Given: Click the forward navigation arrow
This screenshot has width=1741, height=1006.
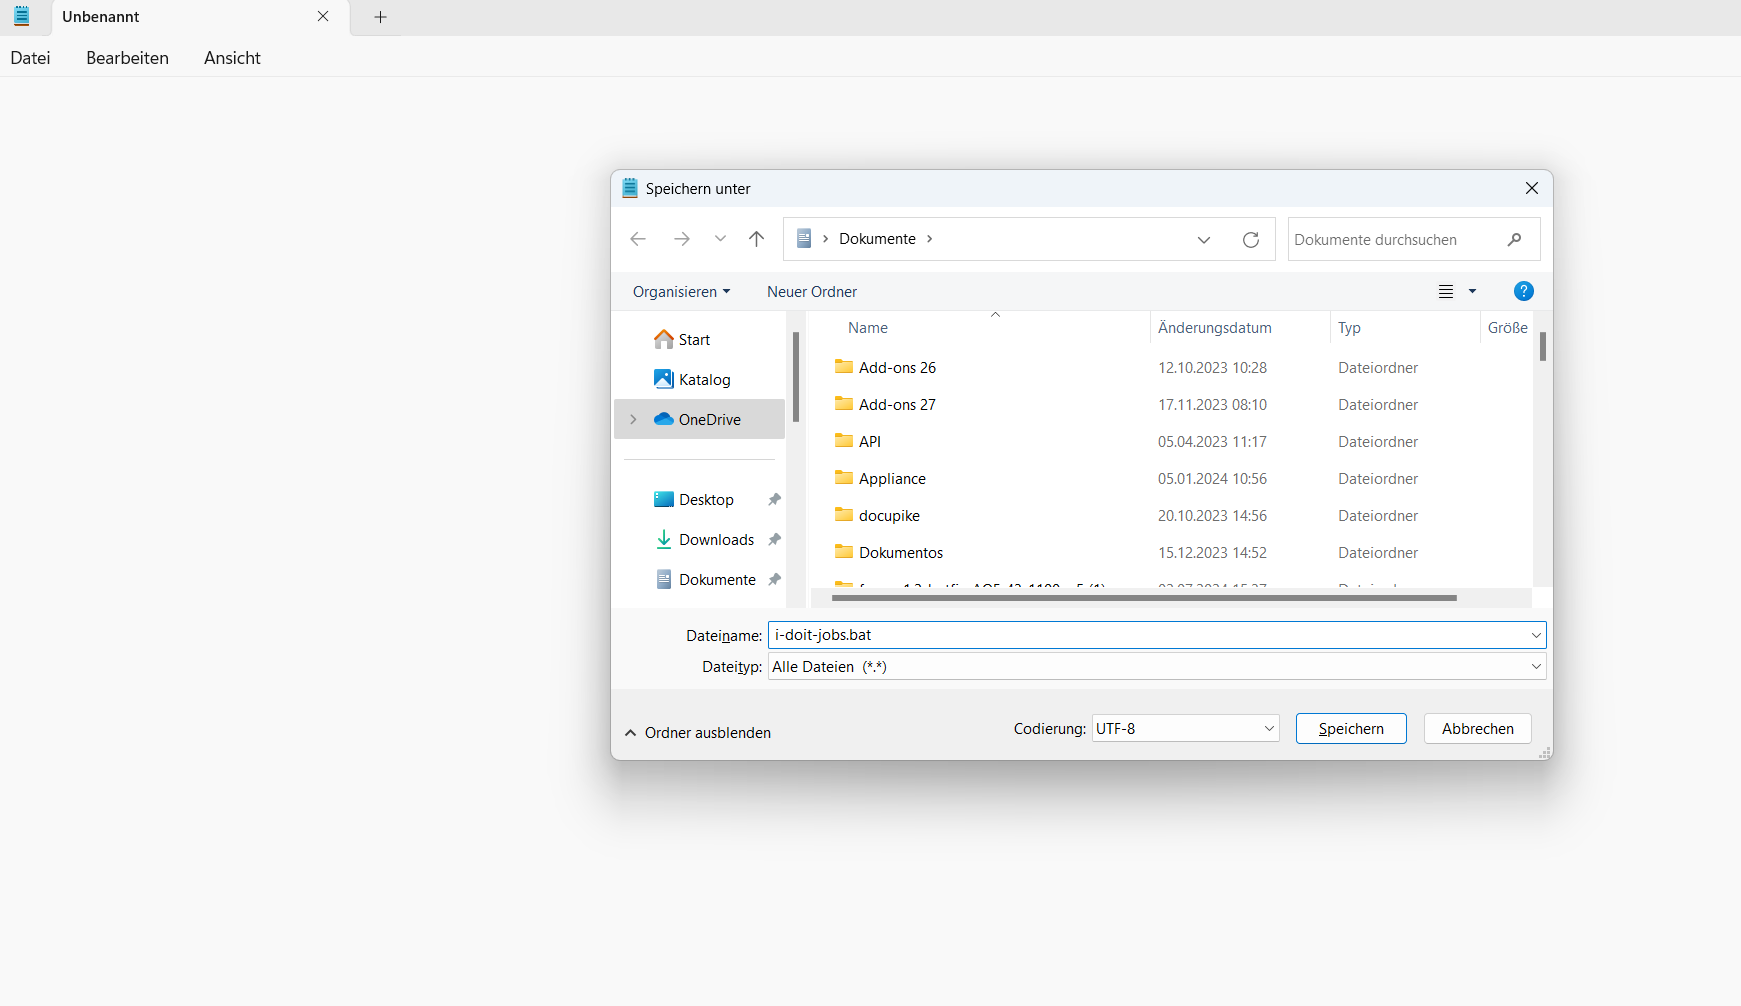Looking at the screenshot, I should pyautogui.click(x=681, y=239).
